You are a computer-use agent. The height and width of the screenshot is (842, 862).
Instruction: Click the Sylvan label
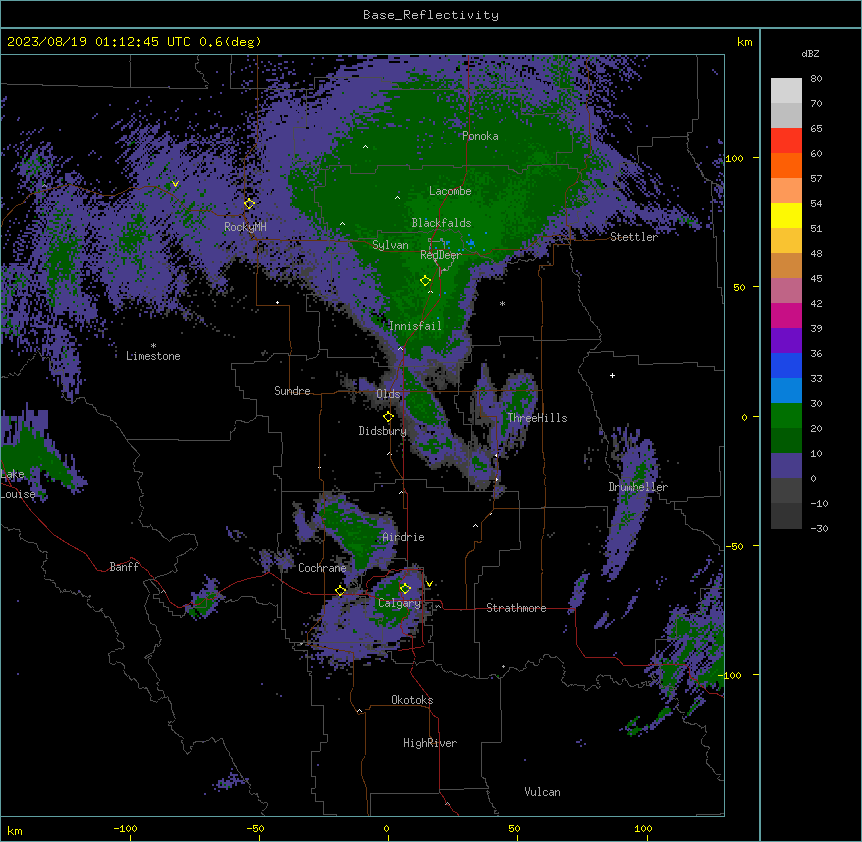point(390,245)
